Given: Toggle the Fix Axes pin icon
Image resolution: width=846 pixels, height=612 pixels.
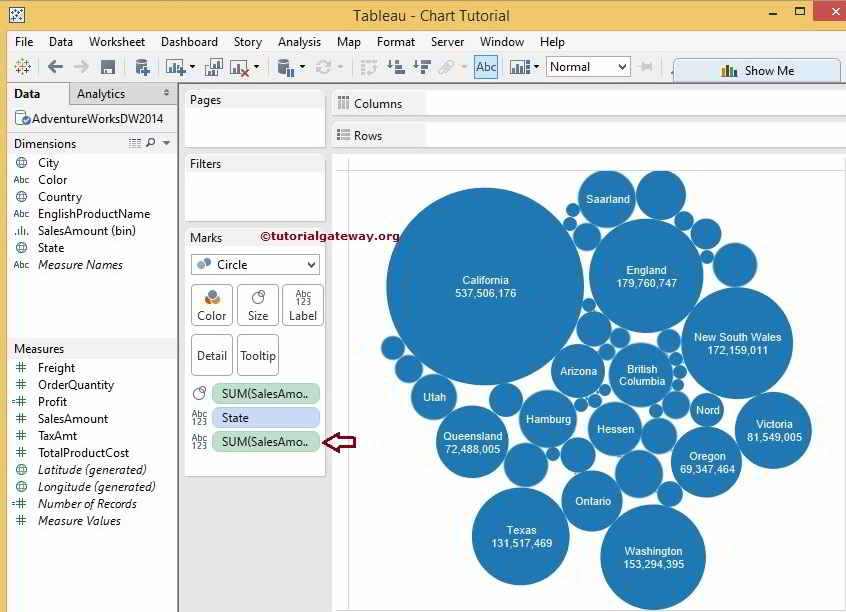Looking at the screenshot, I should 646,67.
